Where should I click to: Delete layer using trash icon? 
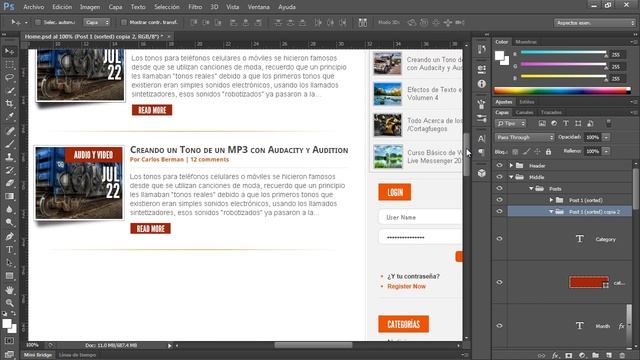[622, 356]
